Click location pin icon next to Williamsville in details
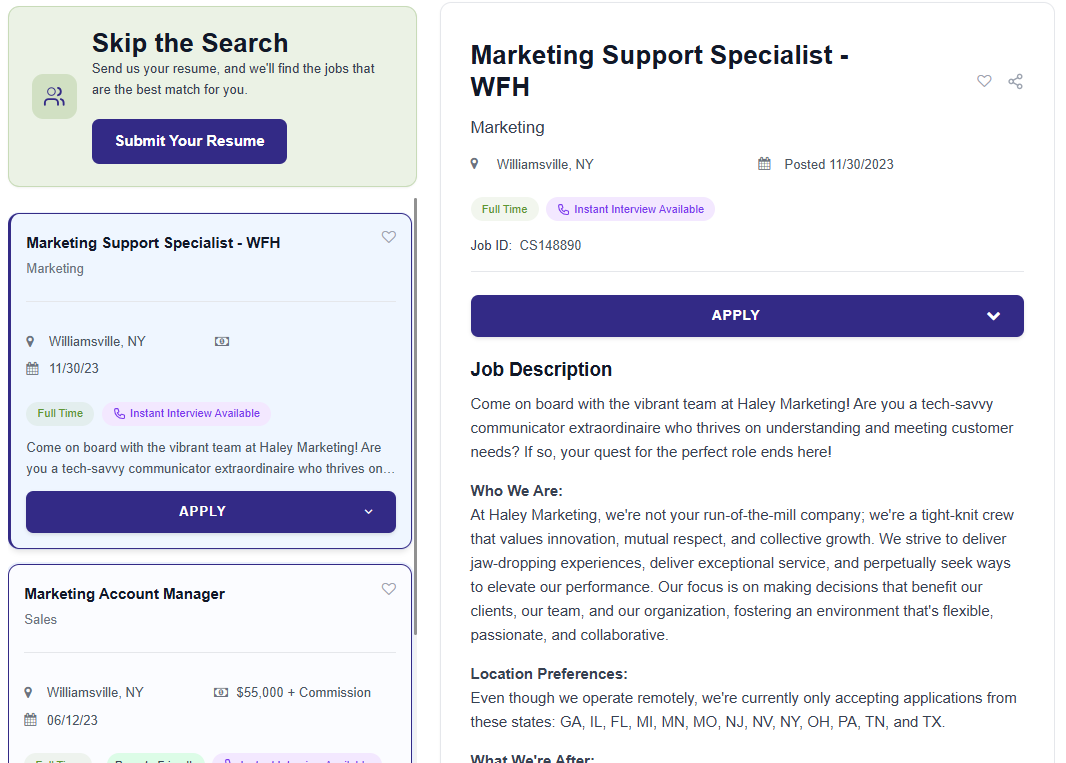1066x763 pixels. (475, 164)
